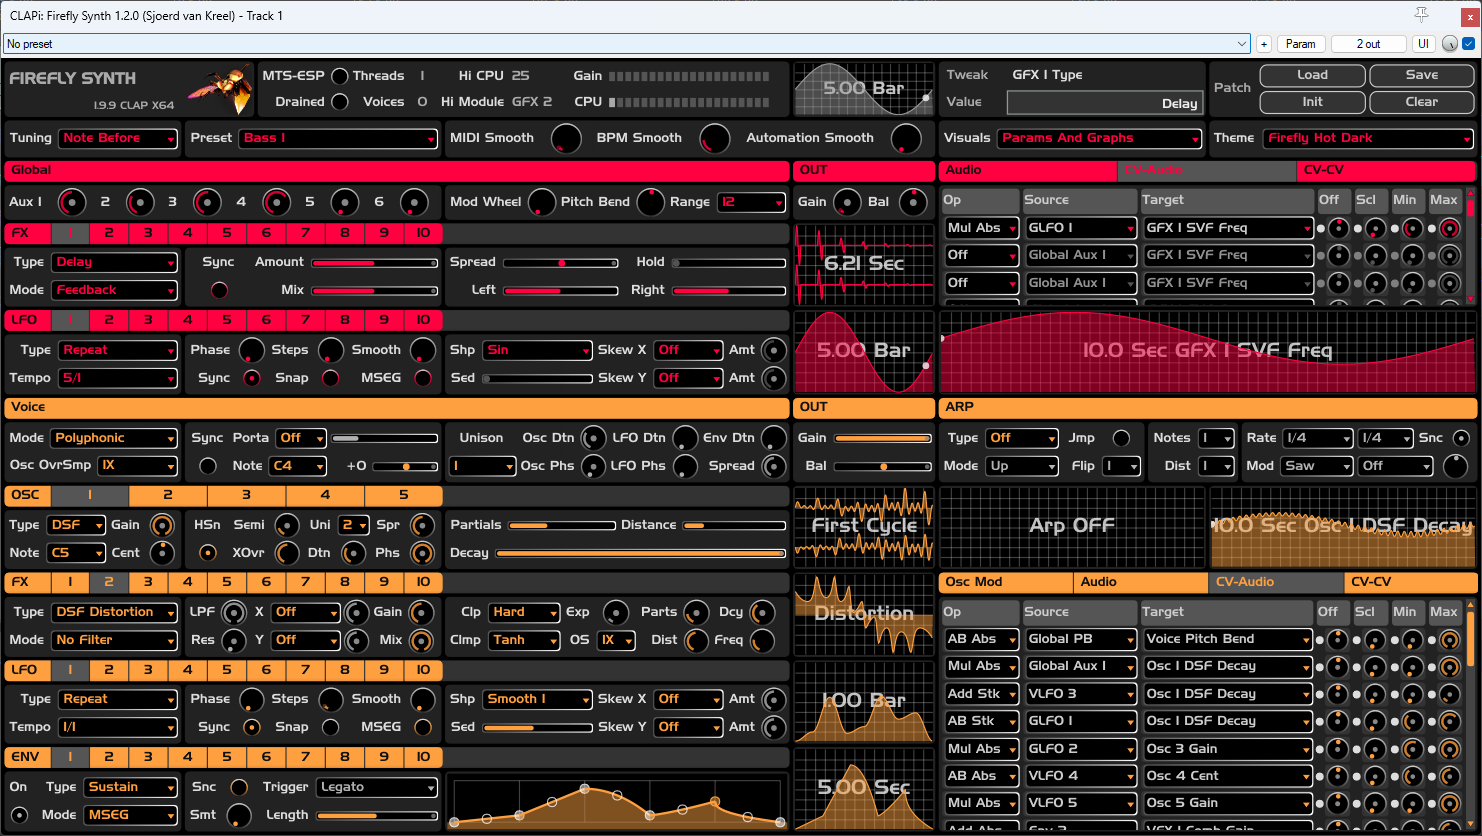This screenshot has height=836, width=1482.
Task: Click the host wet/dry knob beside UI
Action: point(1450,44)
